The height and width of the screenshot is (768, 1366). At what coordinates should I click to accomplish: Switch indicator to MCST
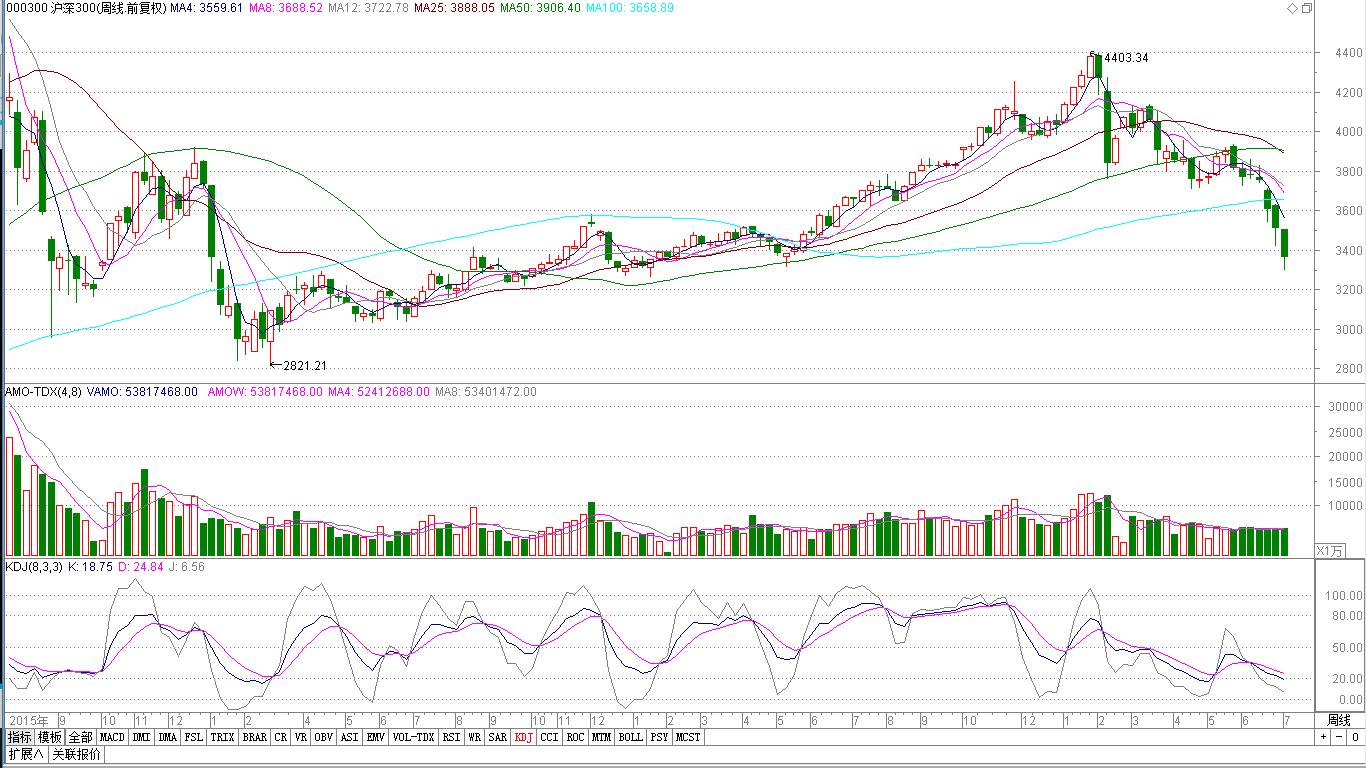(688, 737)
